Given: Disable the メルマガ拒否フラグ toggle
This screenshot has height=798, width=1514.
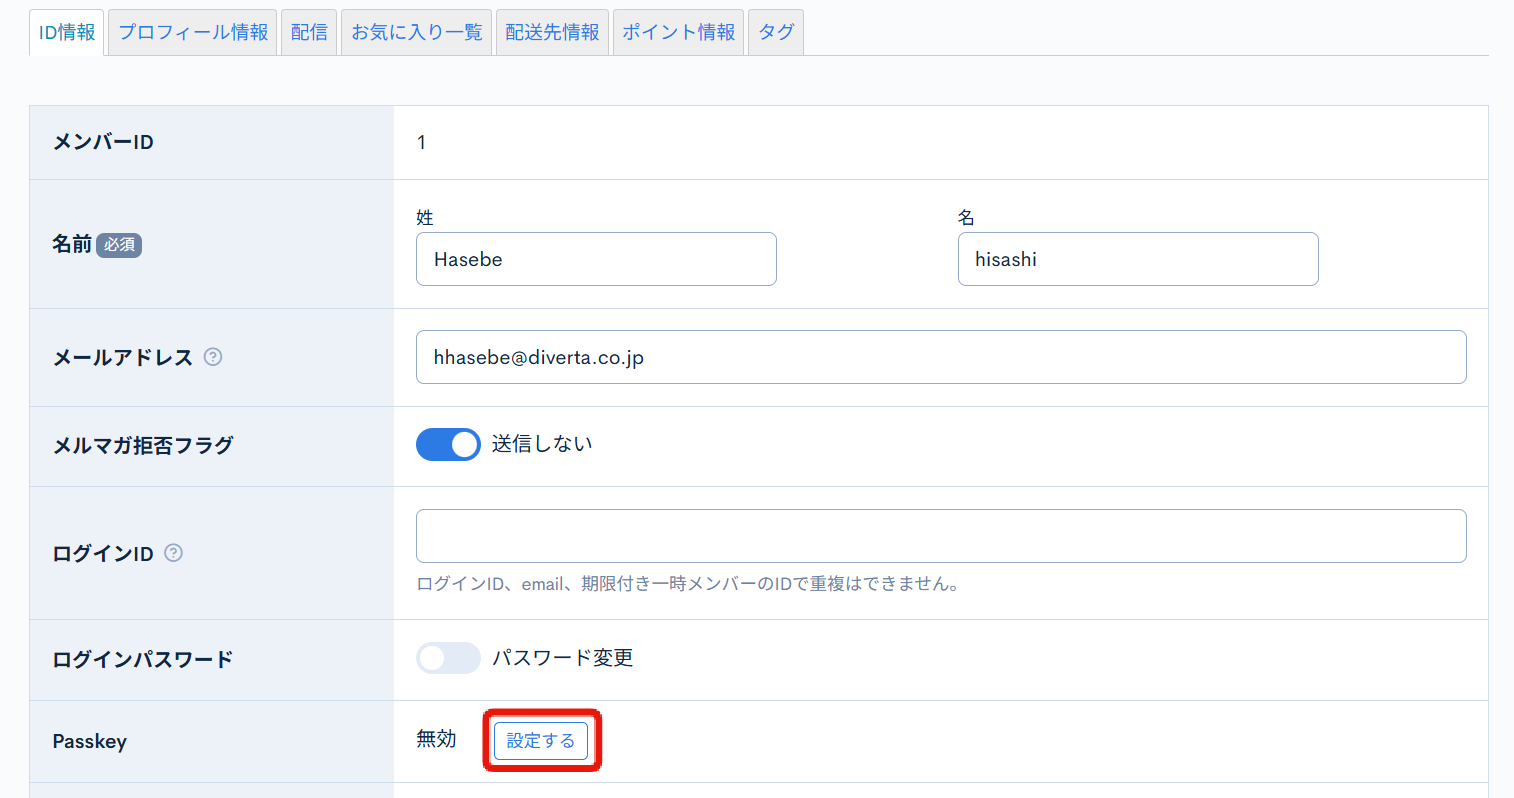Looking at the screenshot, I should coord(448,444).
